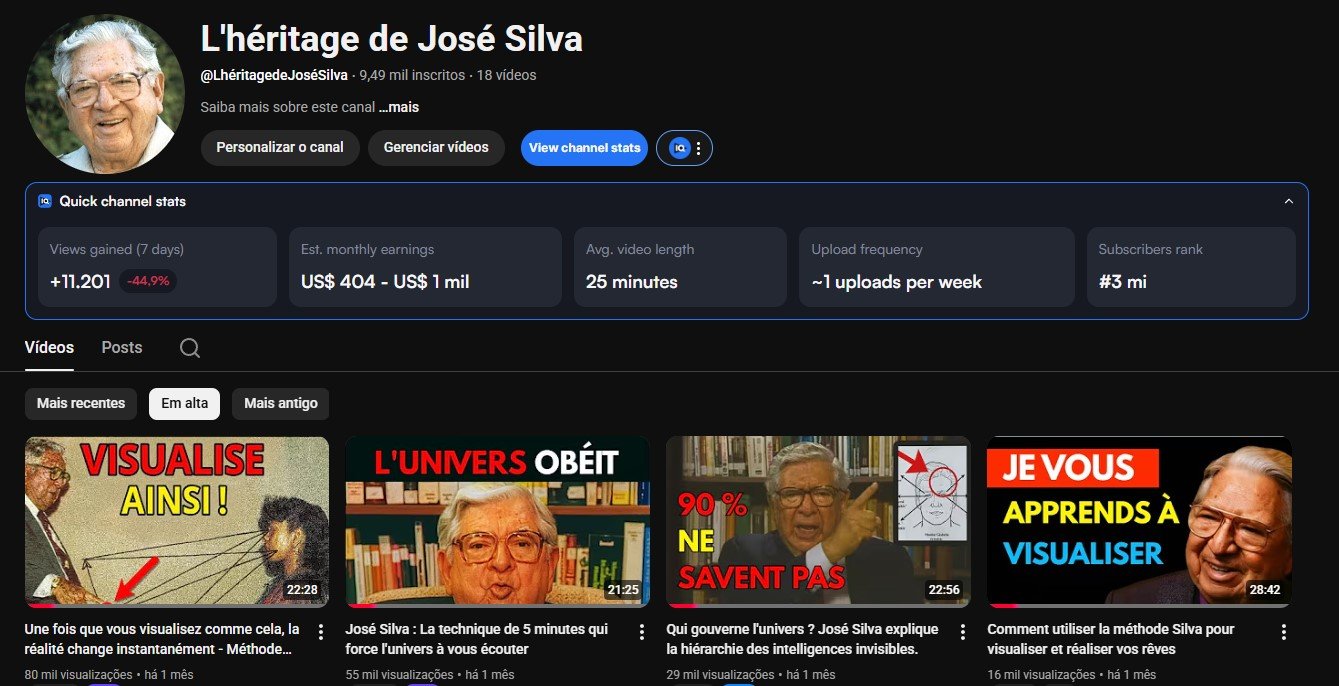
Task: Click '16 mil visualizações' text
Action: pyautogui.click(x=1041, y=675)
